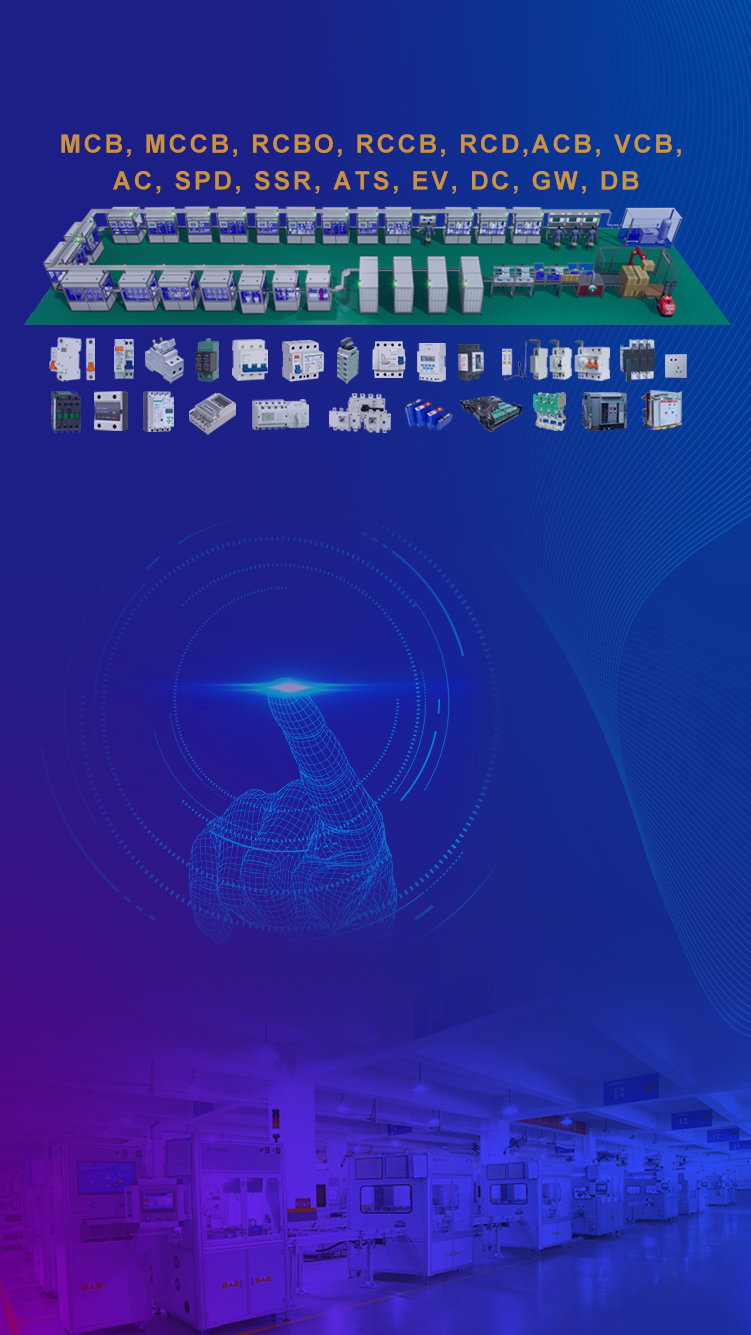
Task: Select the green-button AC contactor product
Action: click(66, 411)
